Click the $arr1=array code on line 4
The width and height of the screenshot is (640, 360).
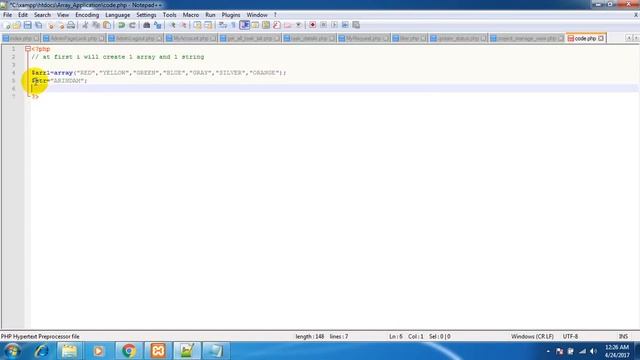click(x=52, y=73)
